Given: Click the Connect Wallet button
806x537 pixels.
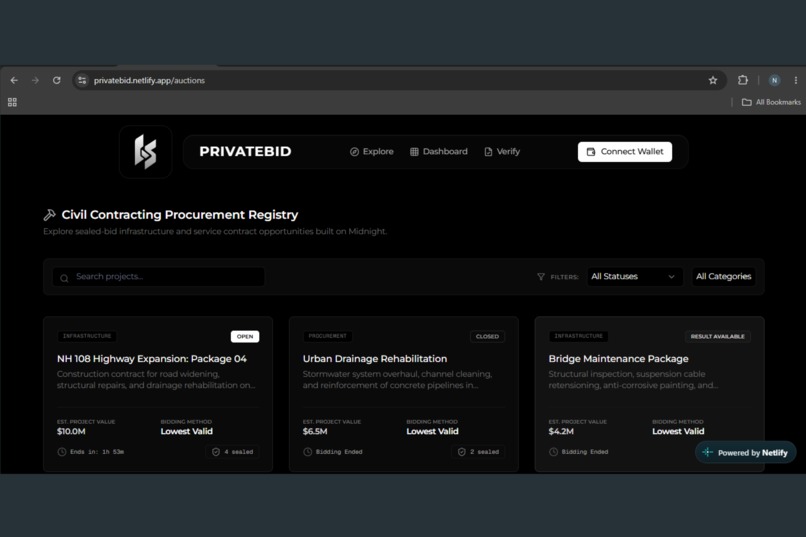Looking at the screenshot, I should pos(625,152).
